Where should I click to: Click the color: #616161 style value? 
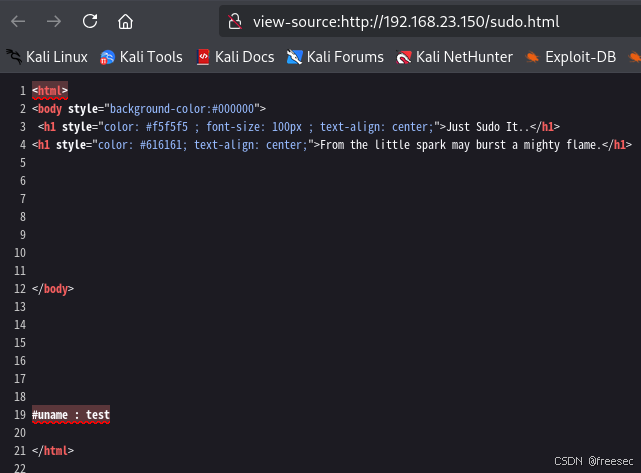click(x=143, y=145)
